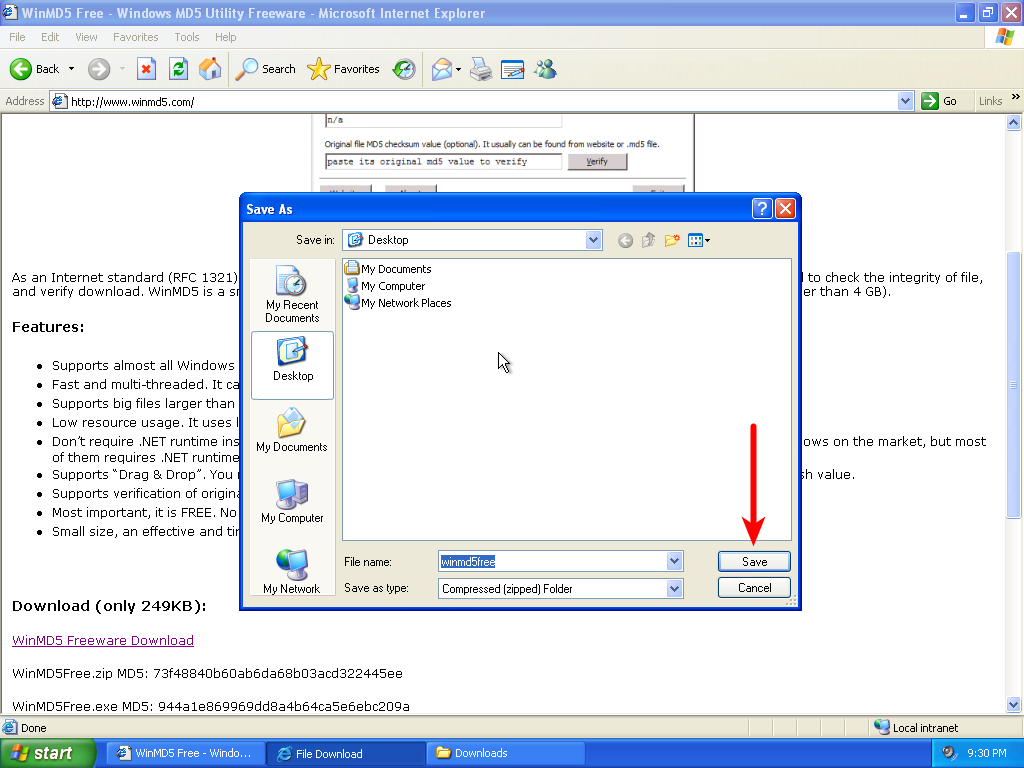Viewport: 1024px width, 768px height.
Task: Click the page scrollbar up arrow
Action: 1014,122
